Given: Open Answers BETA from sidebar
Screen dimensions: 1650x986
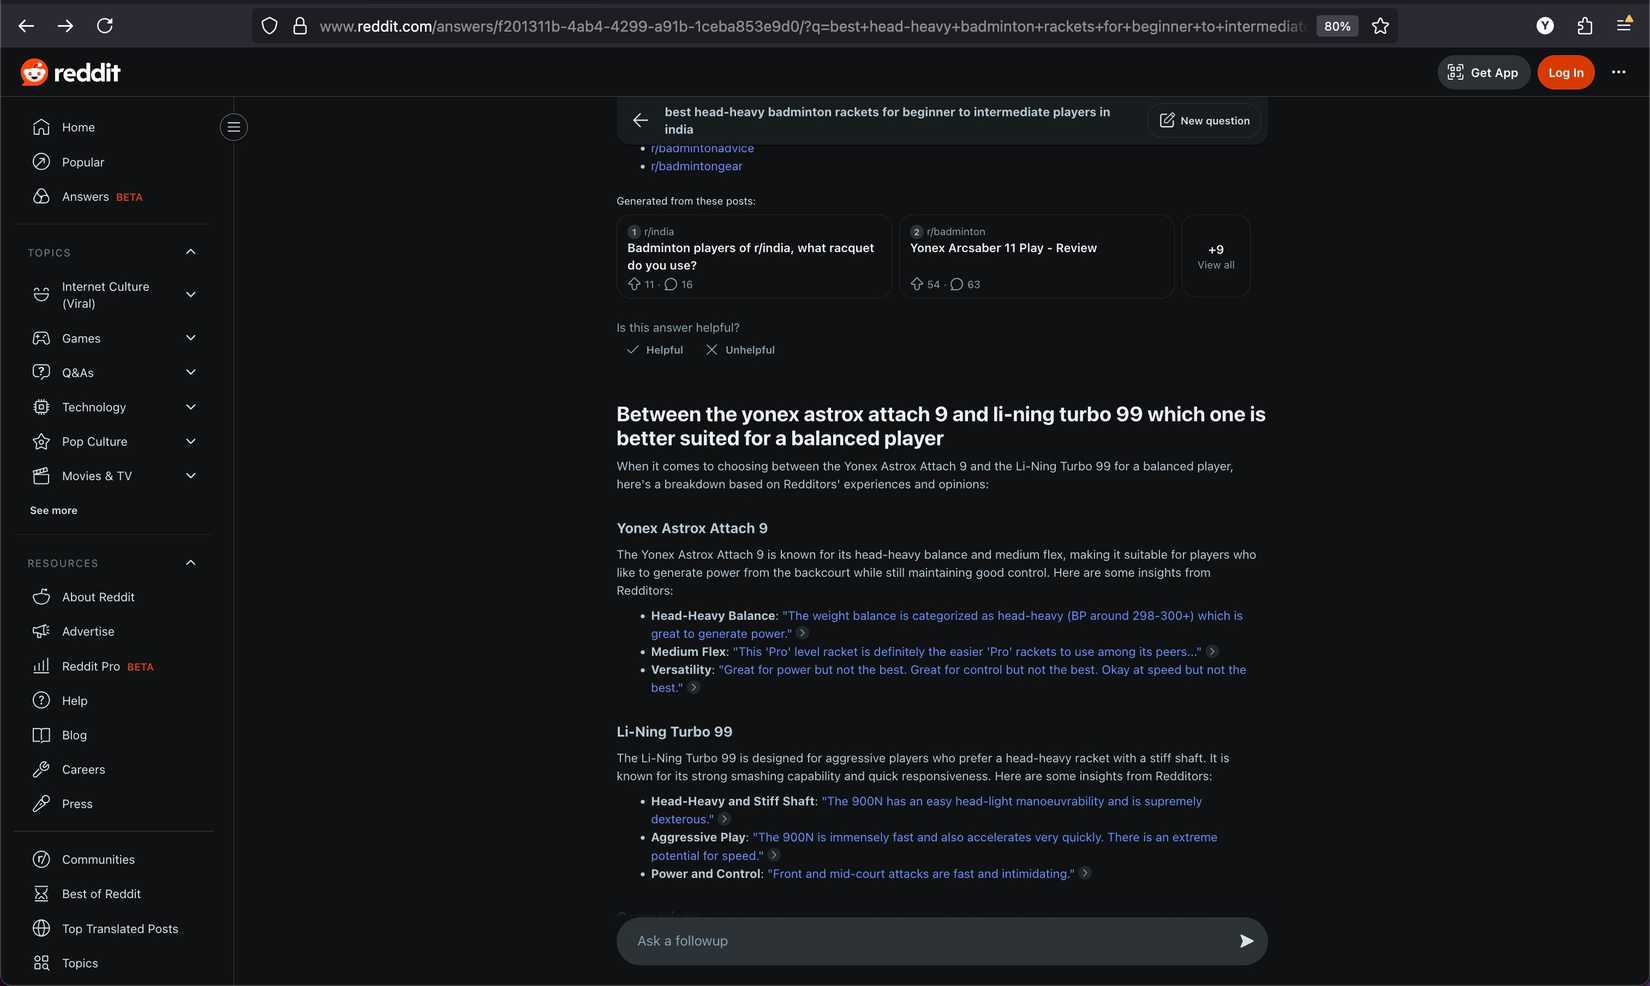Looking at the screenshot, I should (x=85, y=196).
